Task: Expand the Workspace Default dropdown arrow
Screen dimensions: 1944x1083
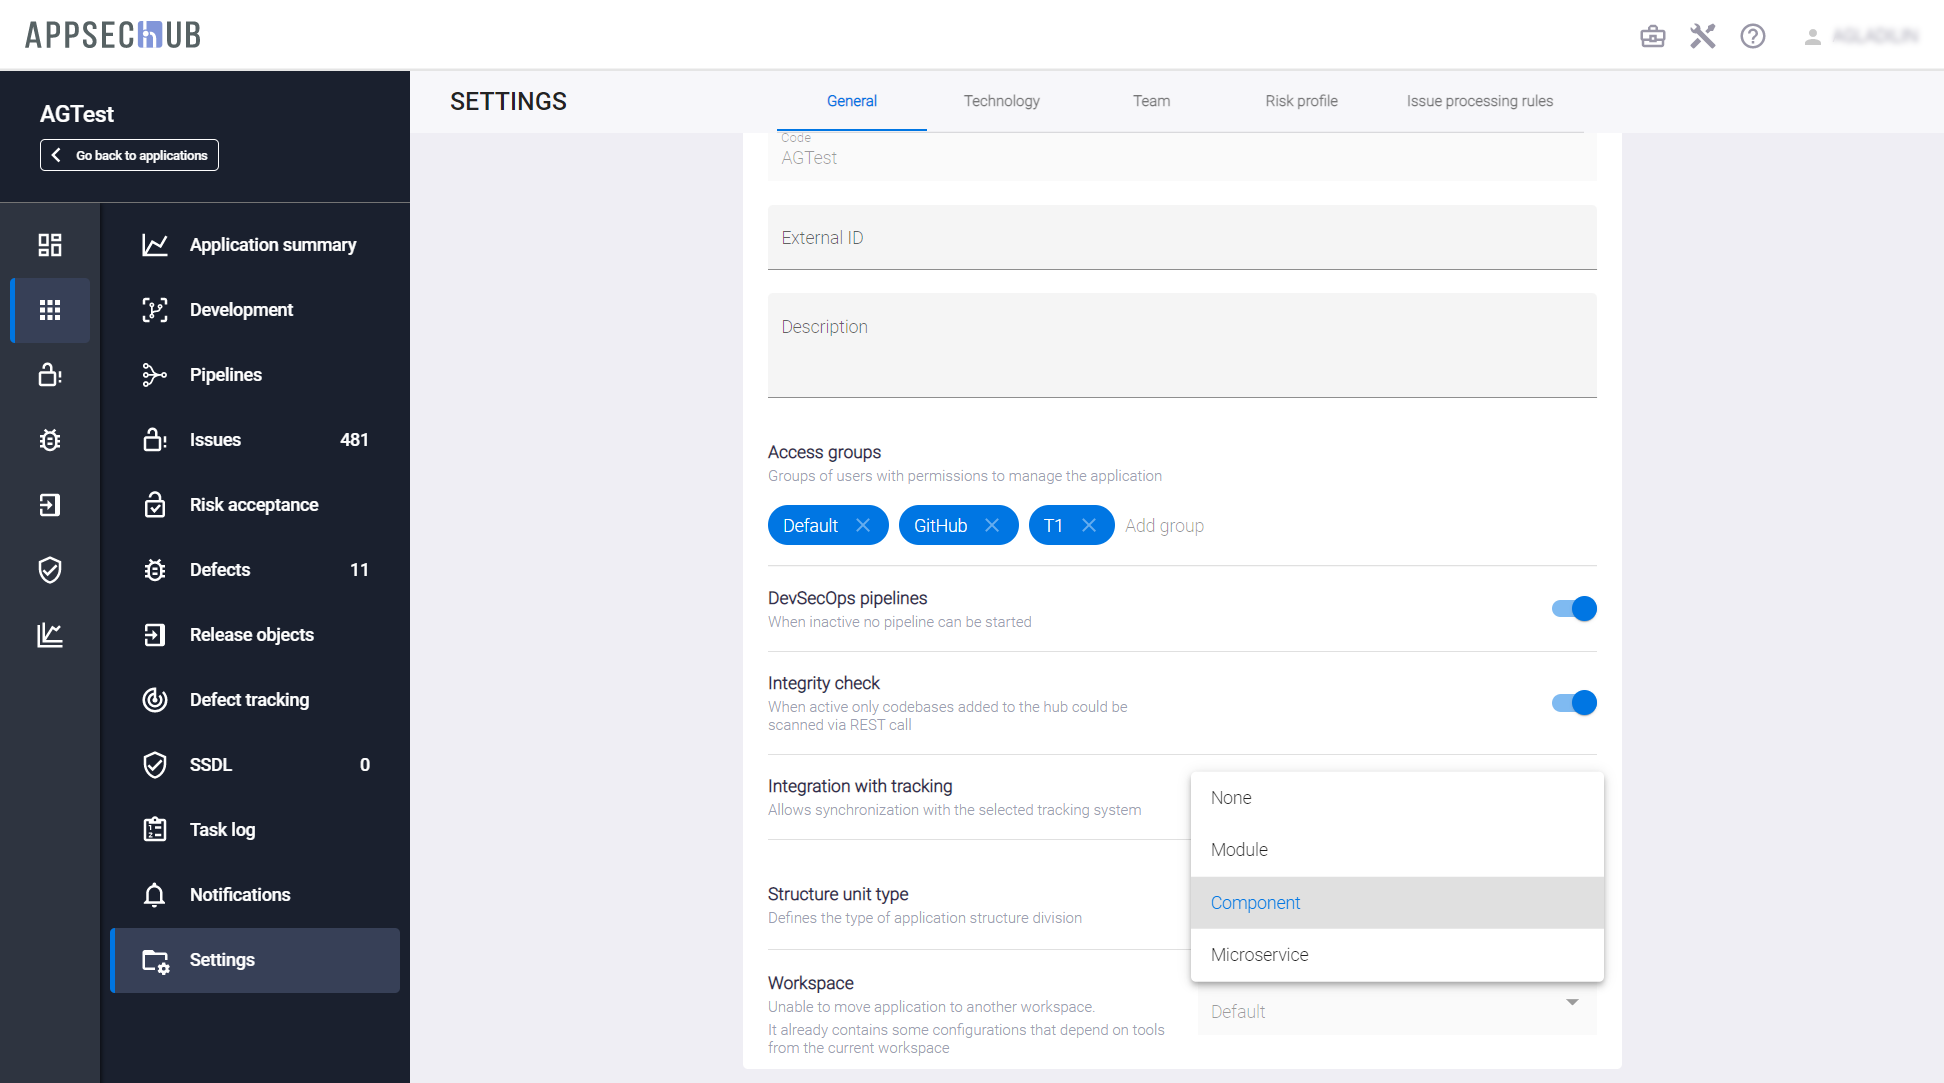Action: click(1572, 1002)
